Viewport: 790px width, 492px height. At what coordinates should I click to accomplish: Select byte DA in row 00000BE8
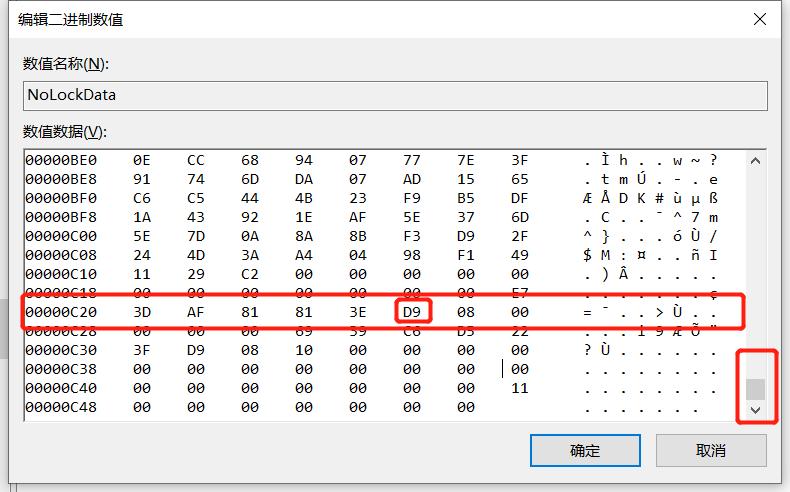[304, 179]
